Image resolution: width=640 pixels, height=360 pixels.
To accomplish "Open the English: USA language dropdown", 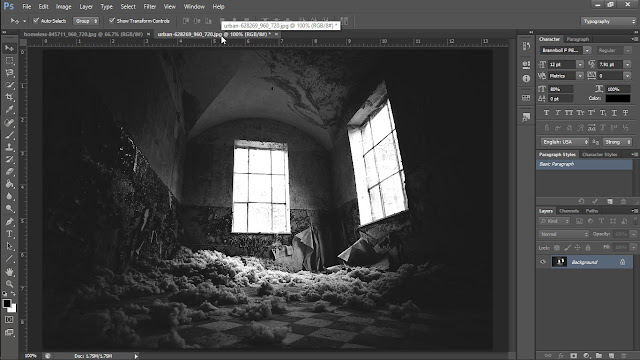I will tap(565, 142).
